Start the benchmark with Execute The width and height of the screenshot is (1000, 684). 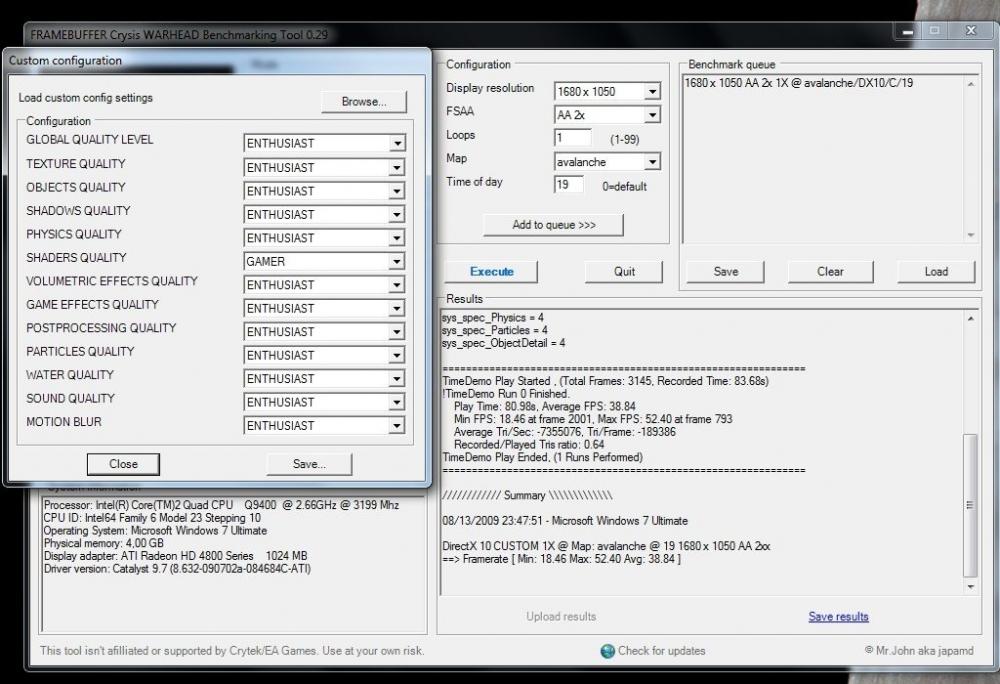(x=491, y=271)
